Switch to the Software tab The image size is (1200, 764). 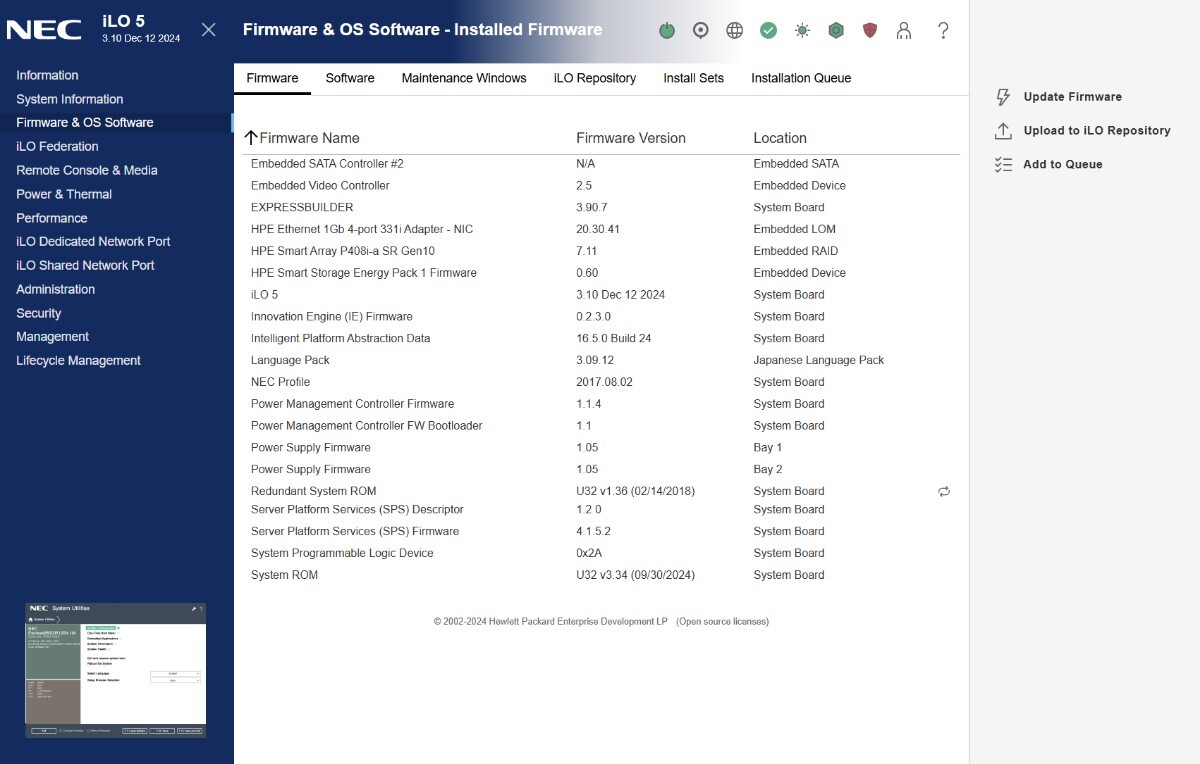(x=350, y=78)
